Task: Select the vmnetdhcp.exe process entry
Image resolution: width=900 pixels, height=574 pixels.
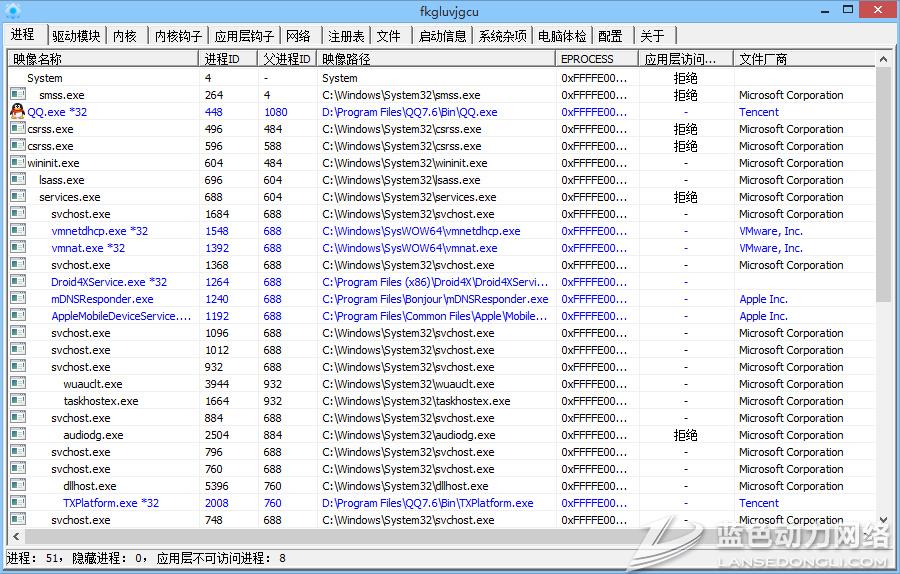Action: coord(99,231)
